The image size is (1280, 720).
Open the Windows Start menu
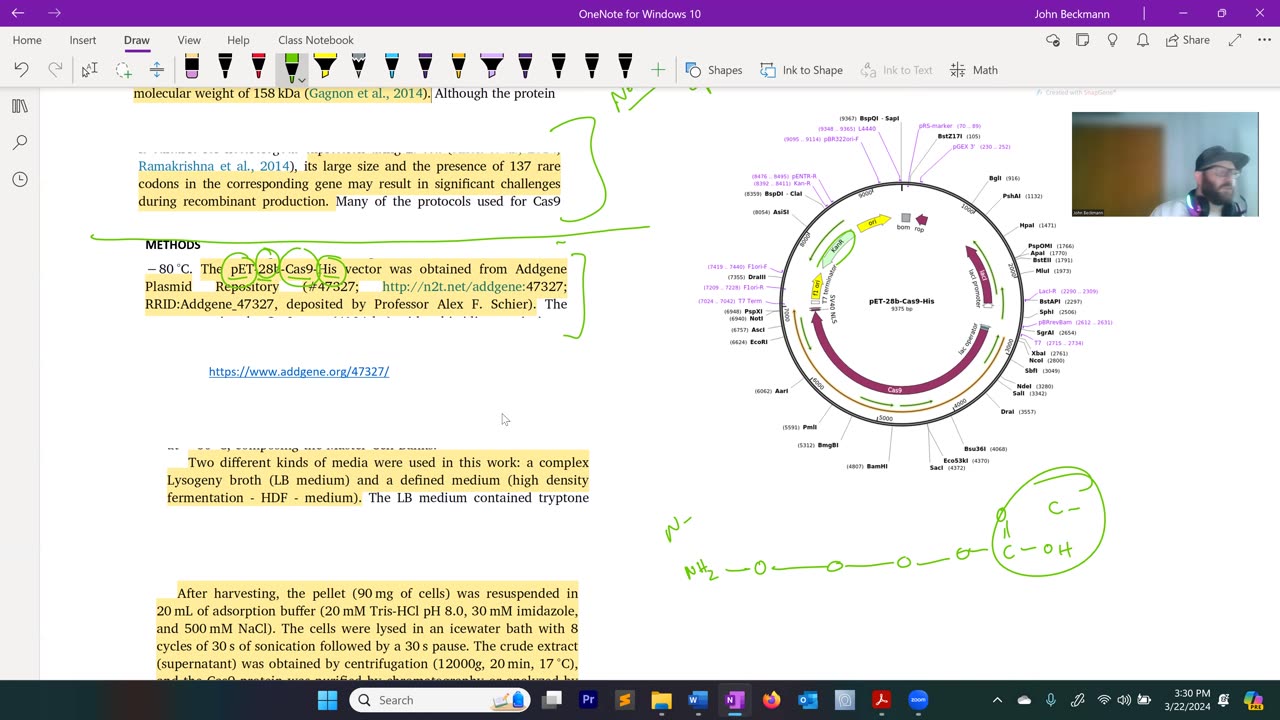pyautogui.click(x=328, y=700)
